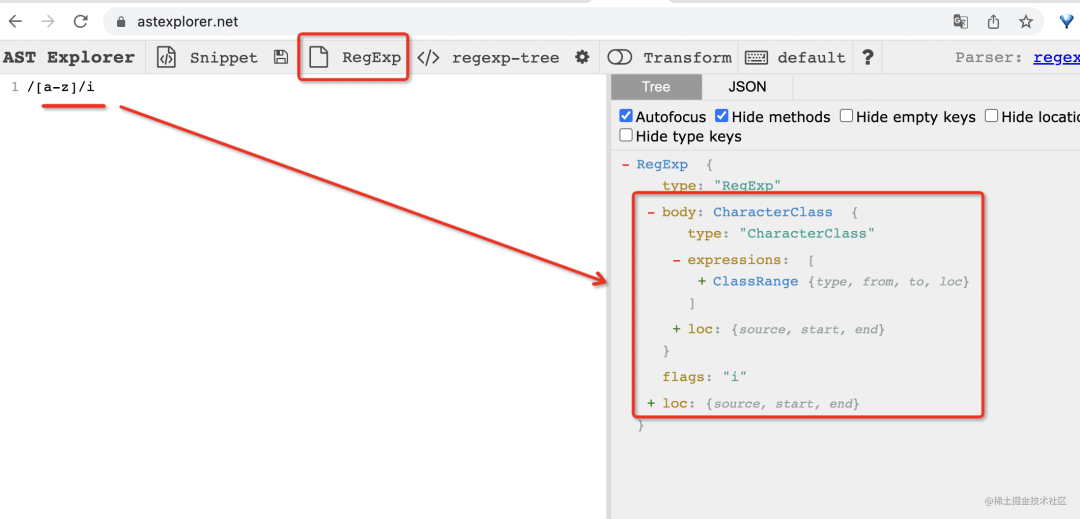Click the lock icon in the address bar
The image size is (1080, 519).
tap(122, 22)
